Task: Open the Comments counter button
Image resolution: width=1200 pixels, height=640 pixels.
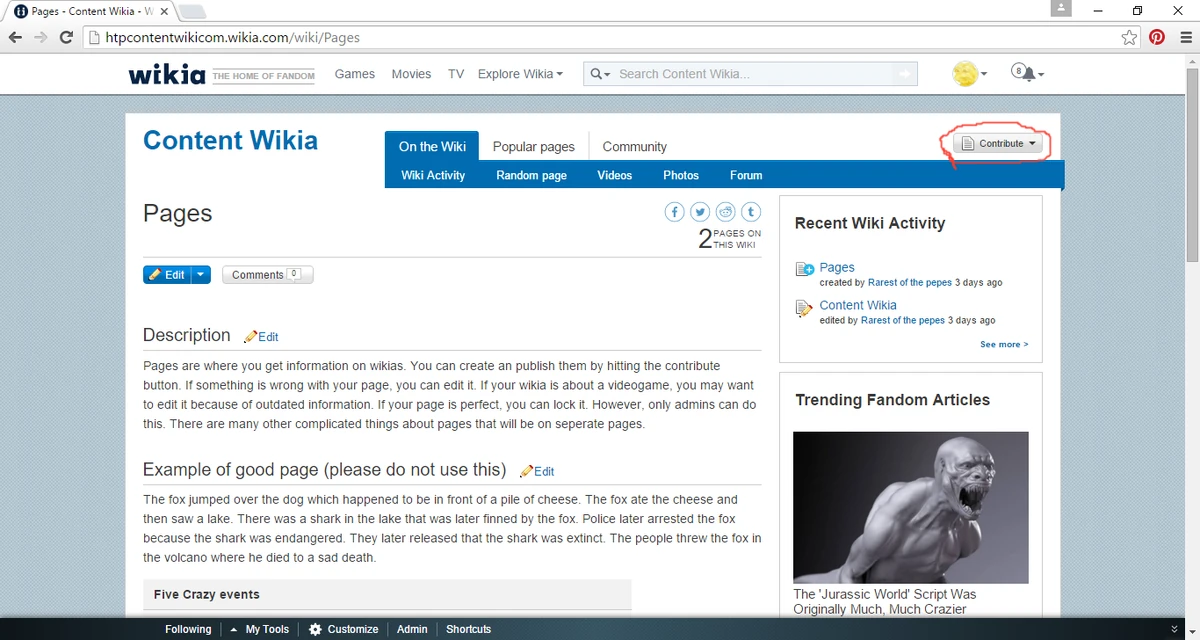Action: pos(267,273)
